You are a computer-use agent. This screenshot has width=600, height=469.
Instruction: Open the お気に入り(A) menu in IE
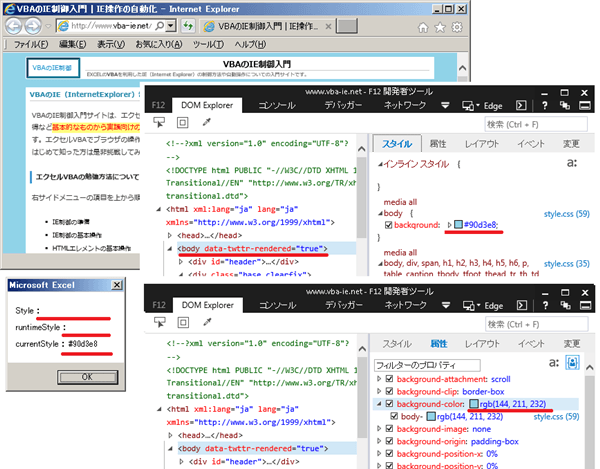159,44
